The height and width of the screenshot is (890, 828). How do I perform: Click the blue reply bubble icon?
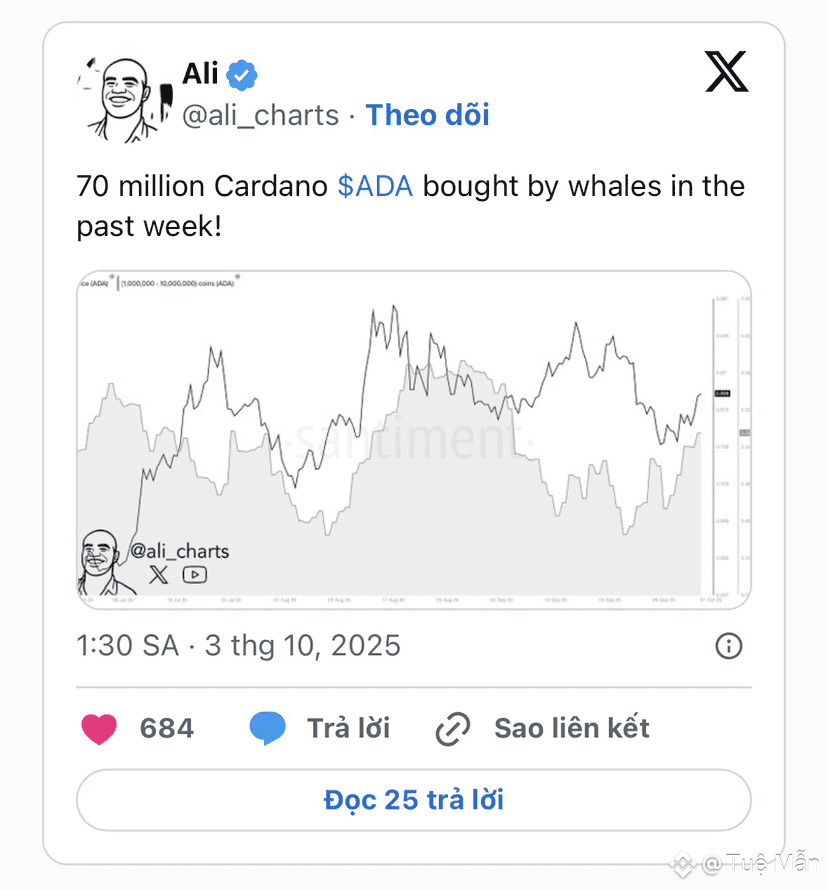point(267,729)
